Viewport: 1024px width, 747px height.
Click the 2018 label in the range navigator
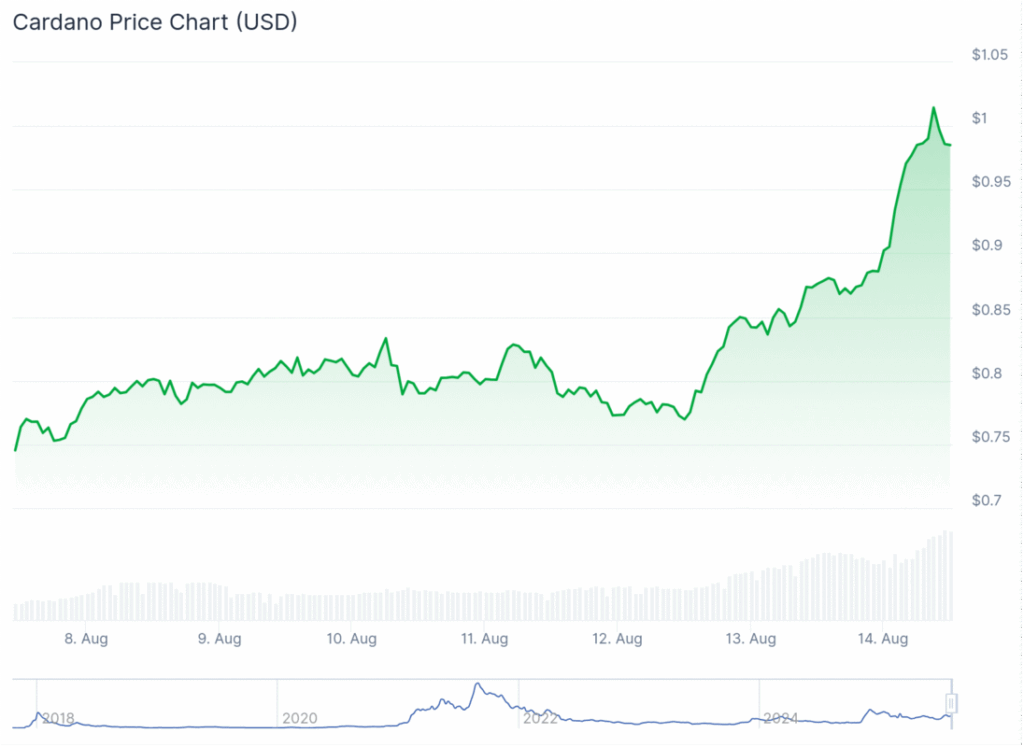coord(58,718)
